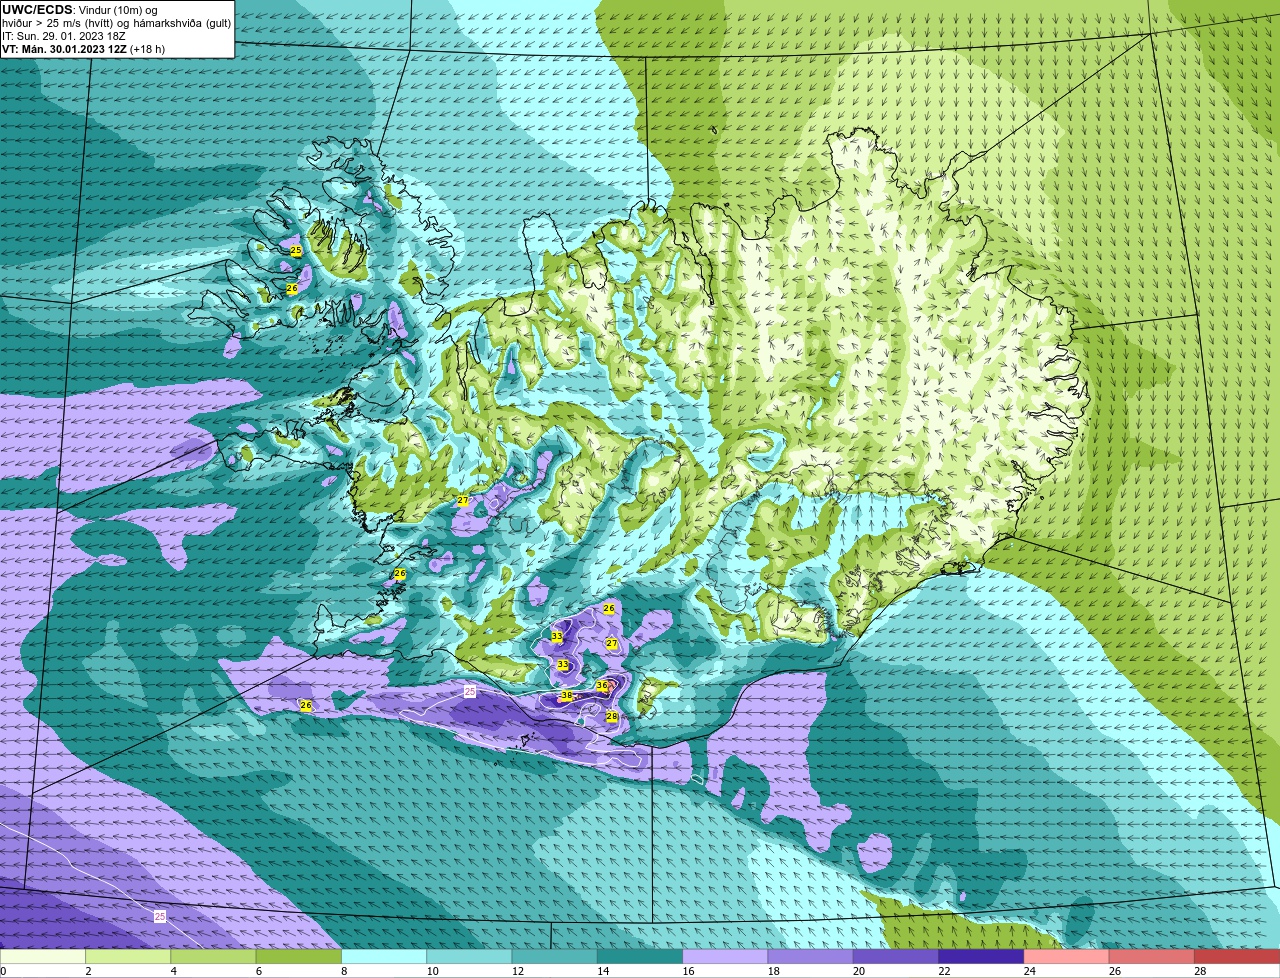
Task: Click the 10–12 m/s light teal legend swatch
Action: point(469,957)
